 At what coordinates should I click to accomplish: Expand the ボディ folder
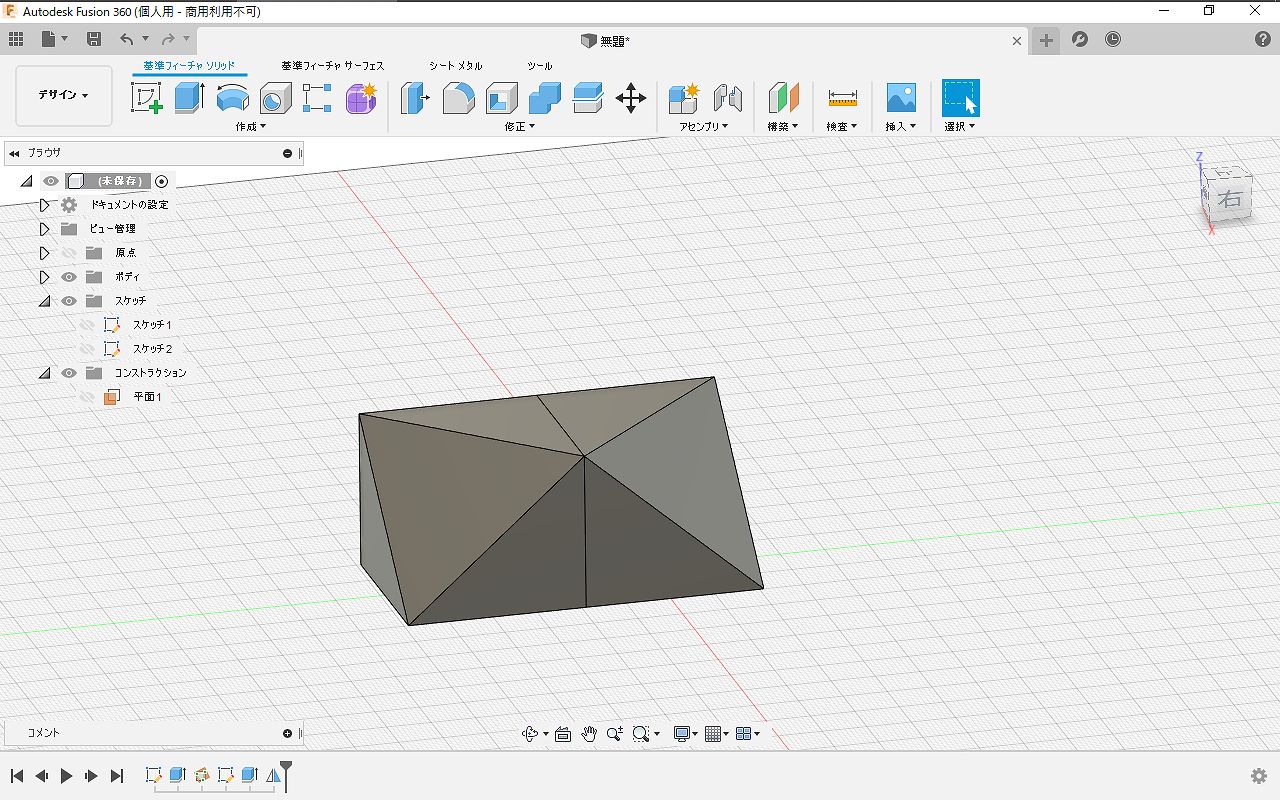tap(44, 277)
